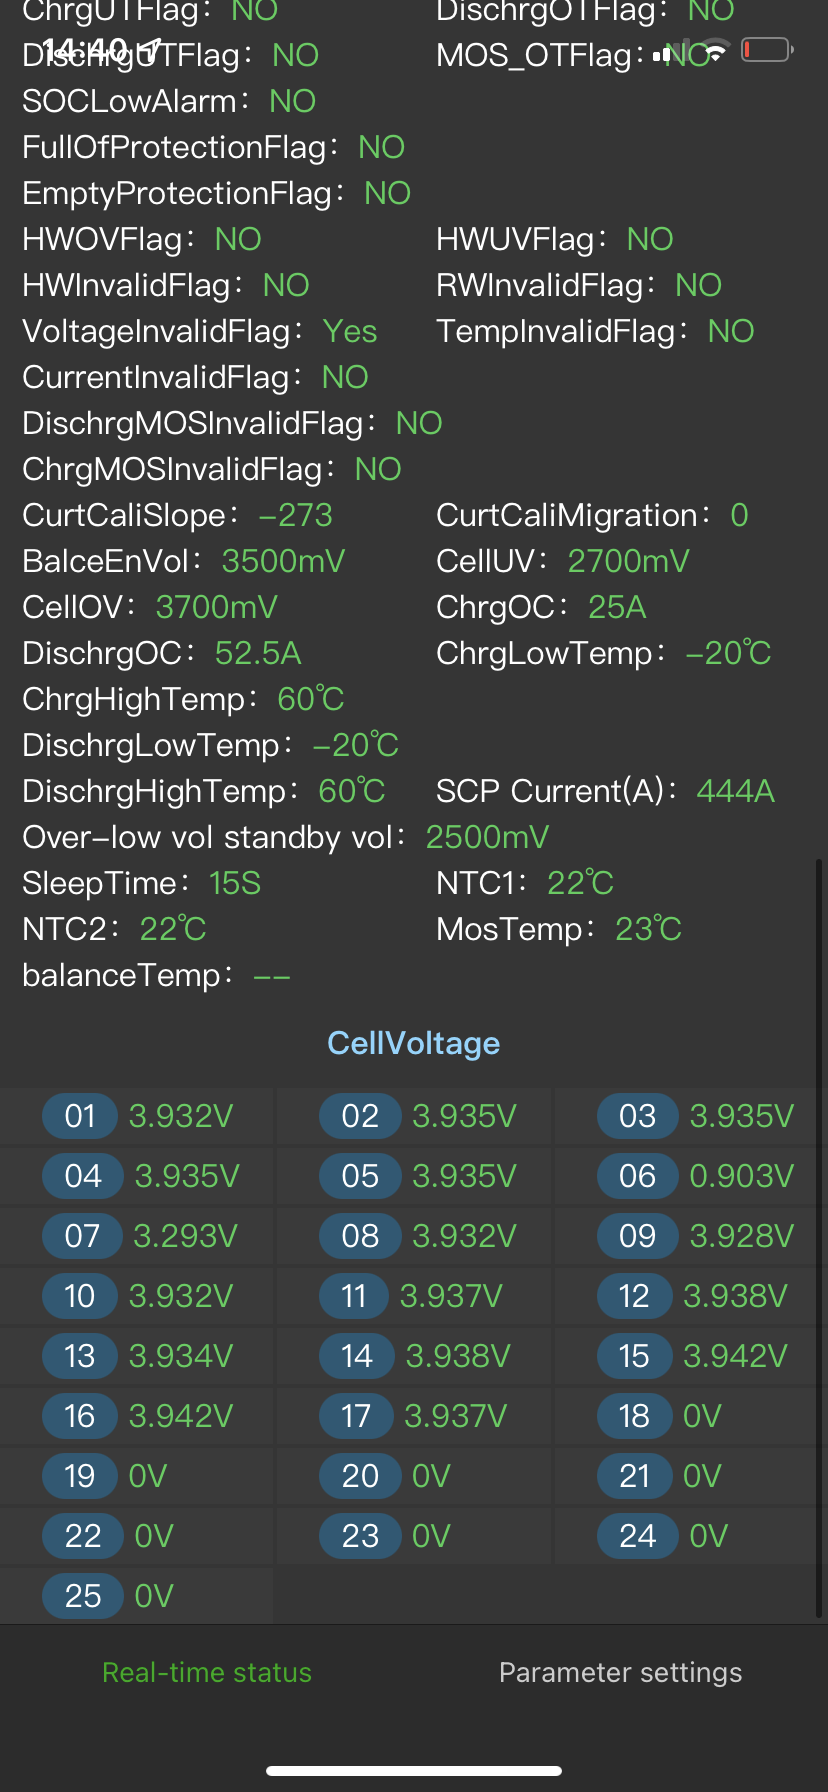Tap the 3.293V reading of cell 07

coord(186,1236)
